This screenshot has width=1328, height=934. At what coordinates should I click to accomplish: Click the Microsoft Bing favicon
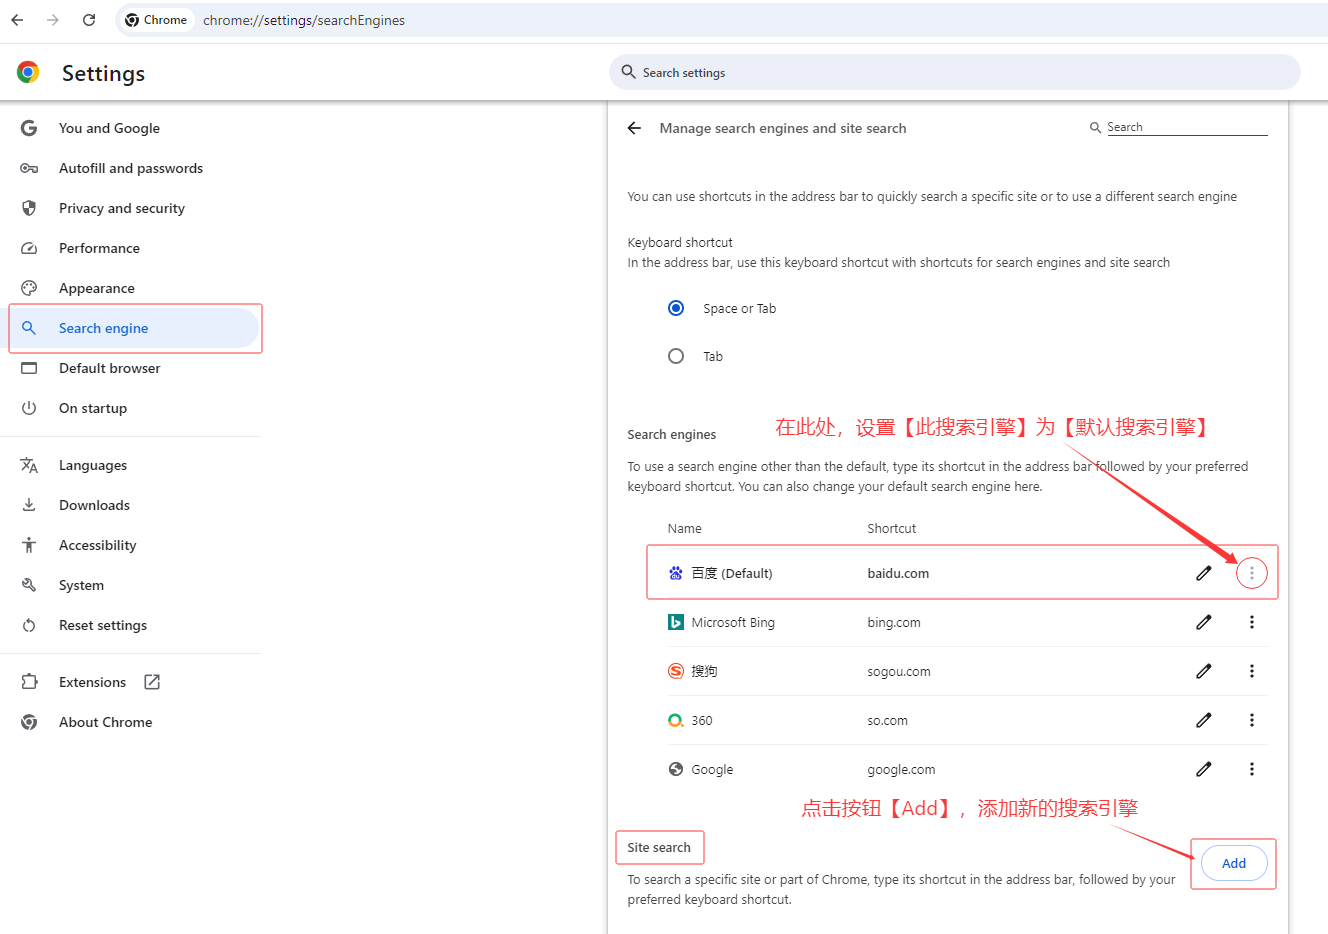pos(676,622)
